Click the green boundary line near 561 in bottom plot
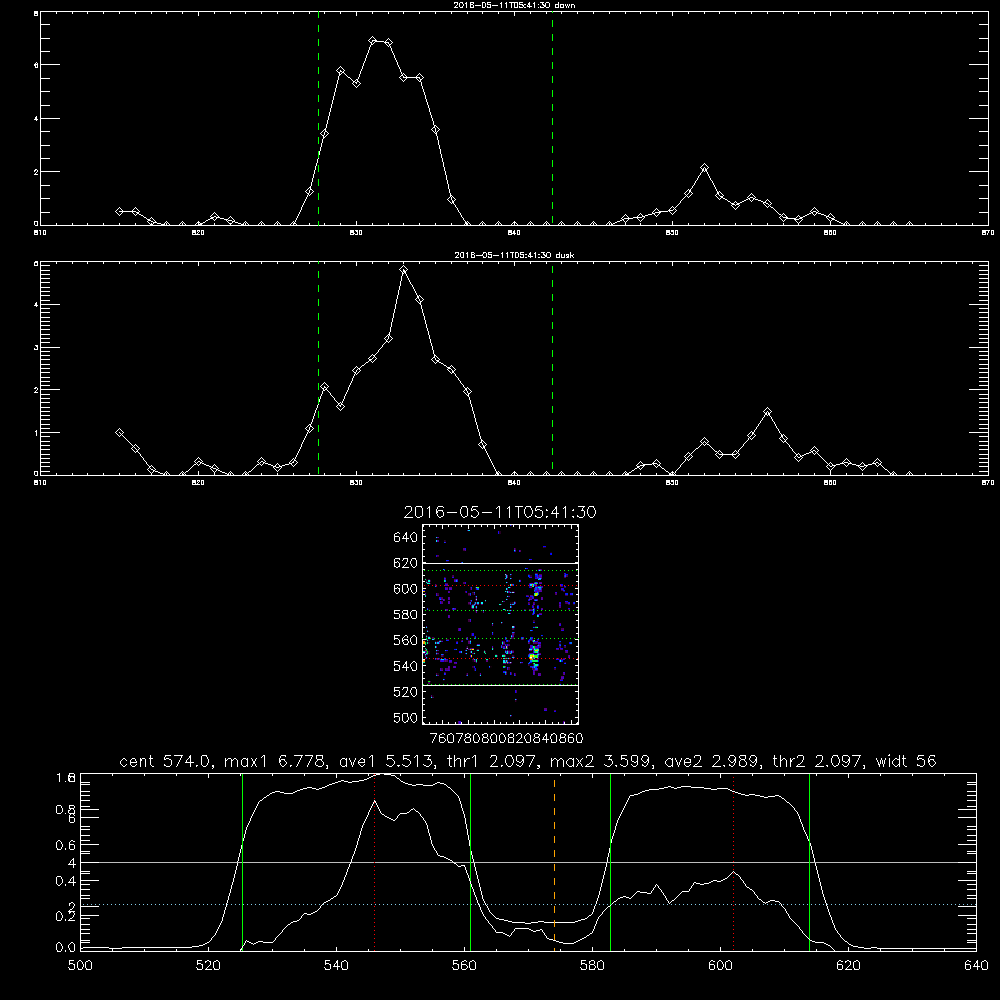1000x1000 pixels. click(x=471, y=861)
